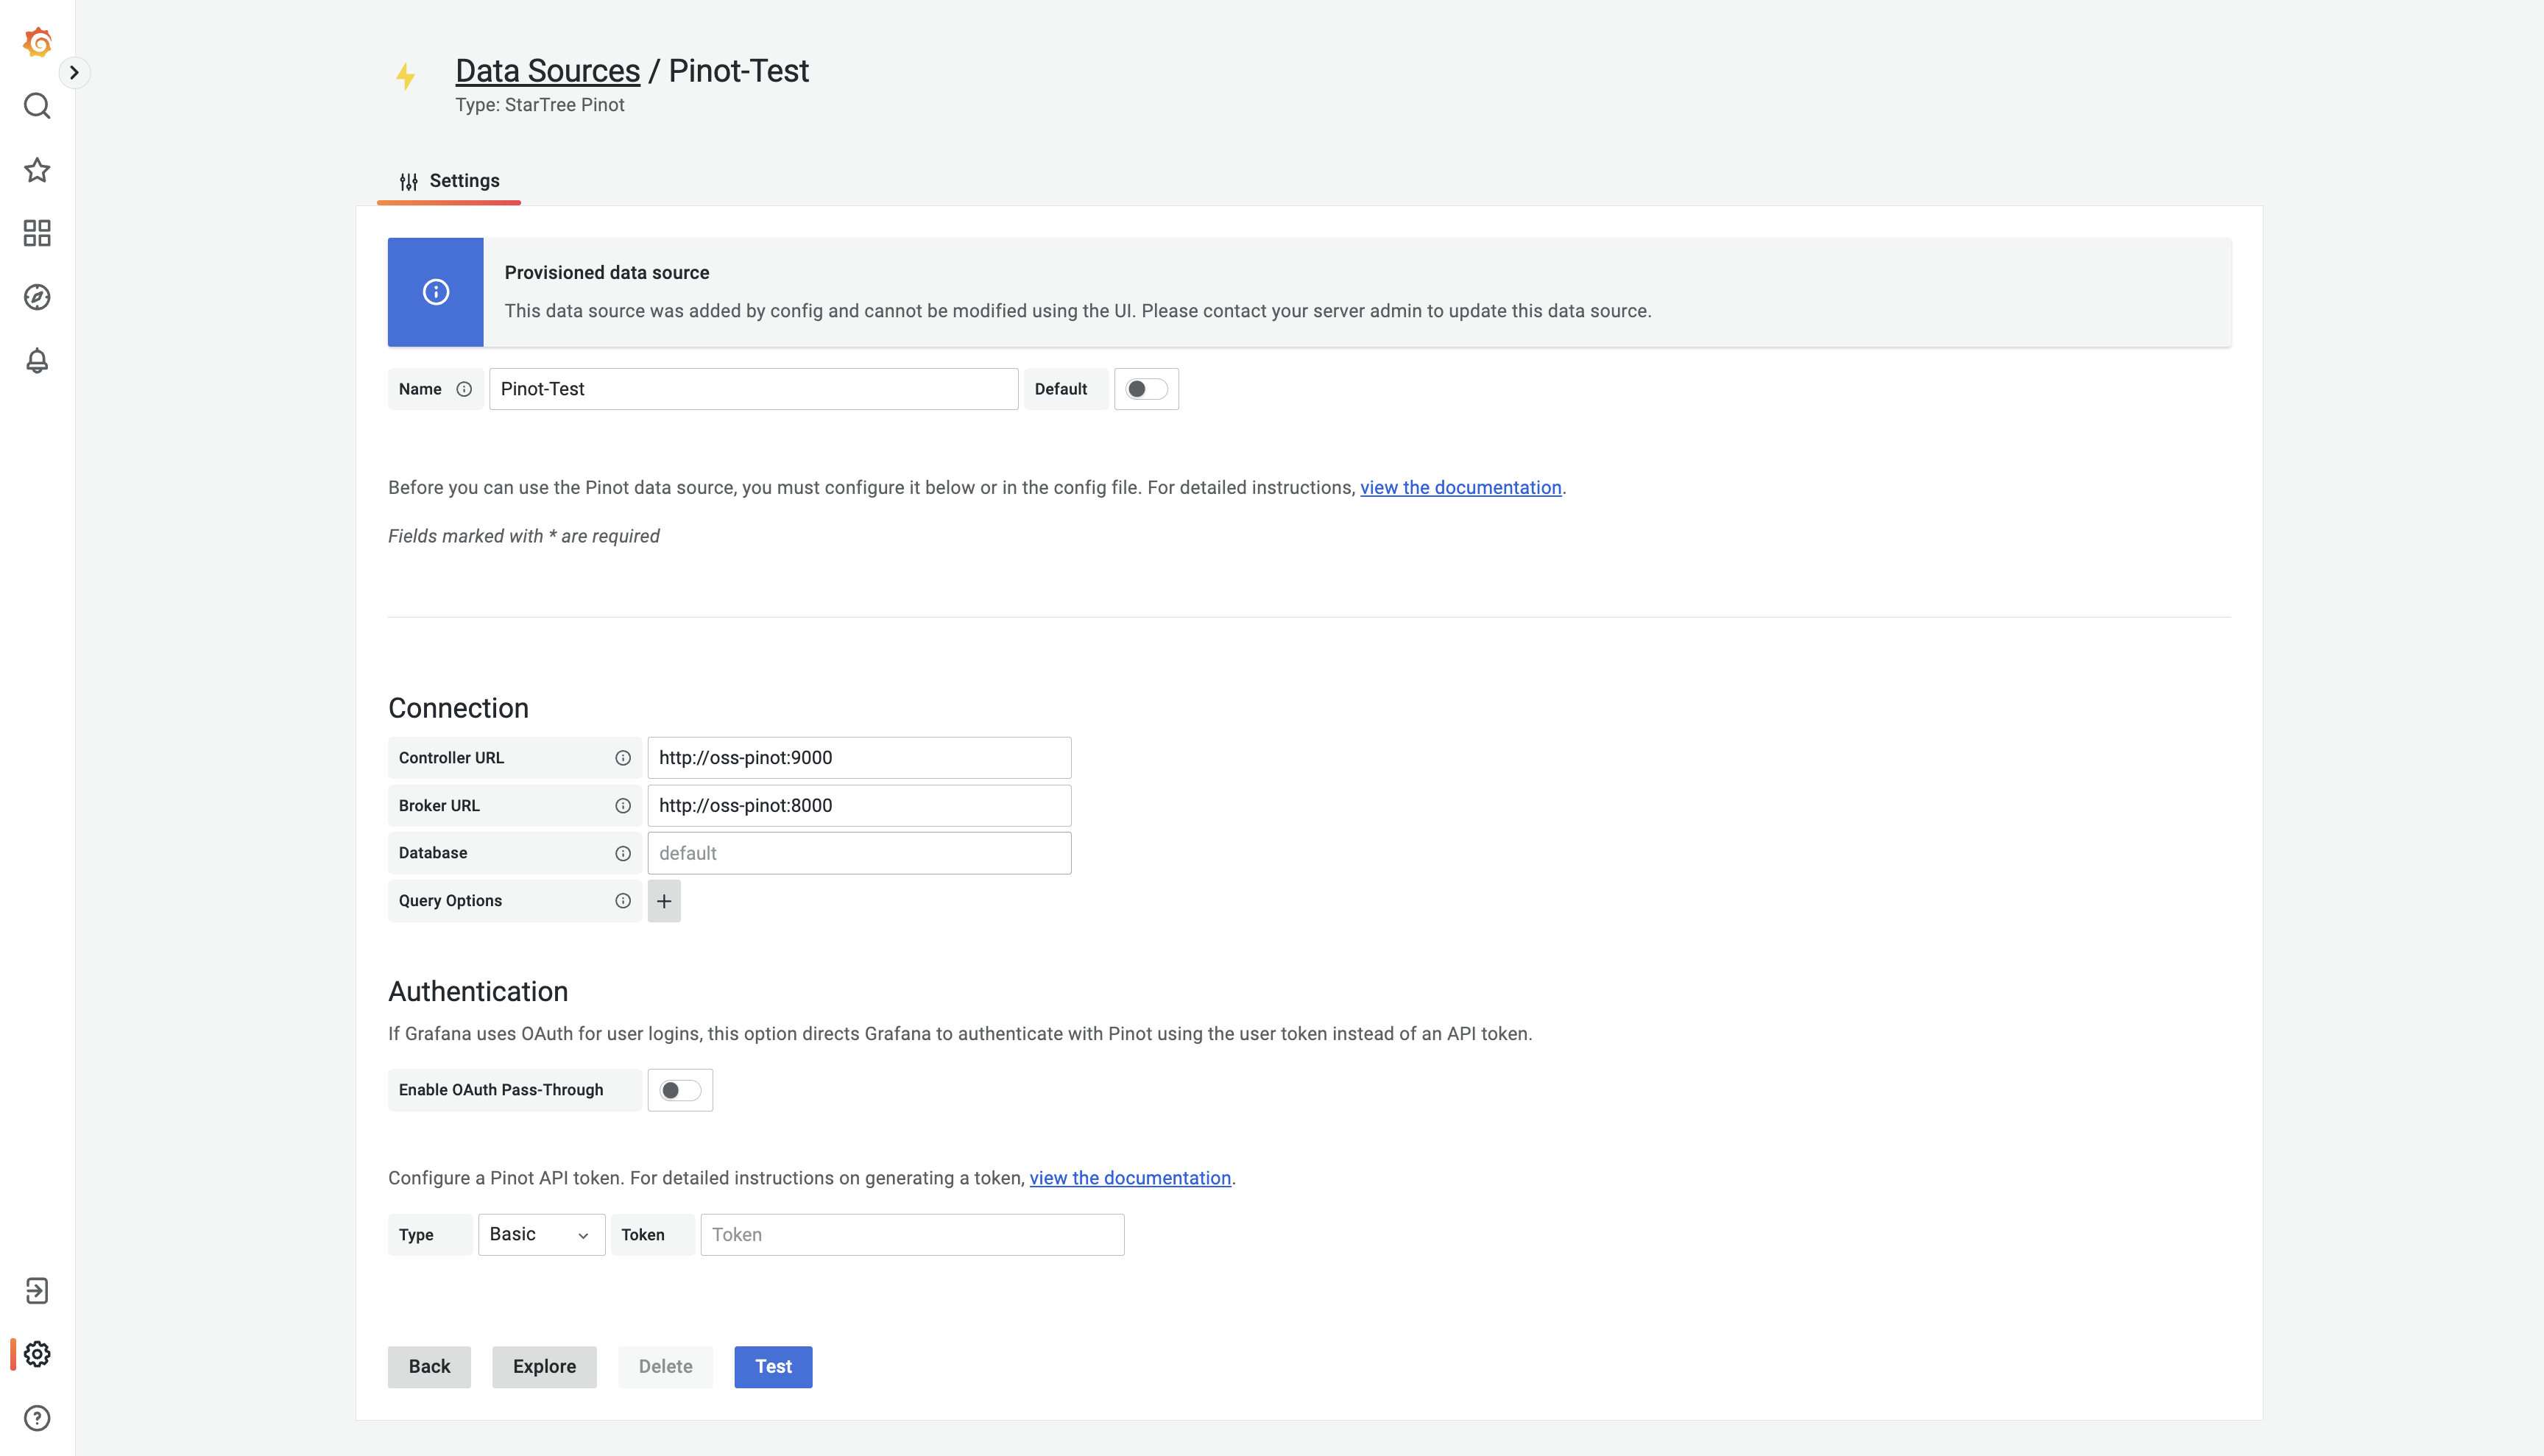Select the Settings tab
This screenshot has height=1456, width=2544.
(449, 181)
